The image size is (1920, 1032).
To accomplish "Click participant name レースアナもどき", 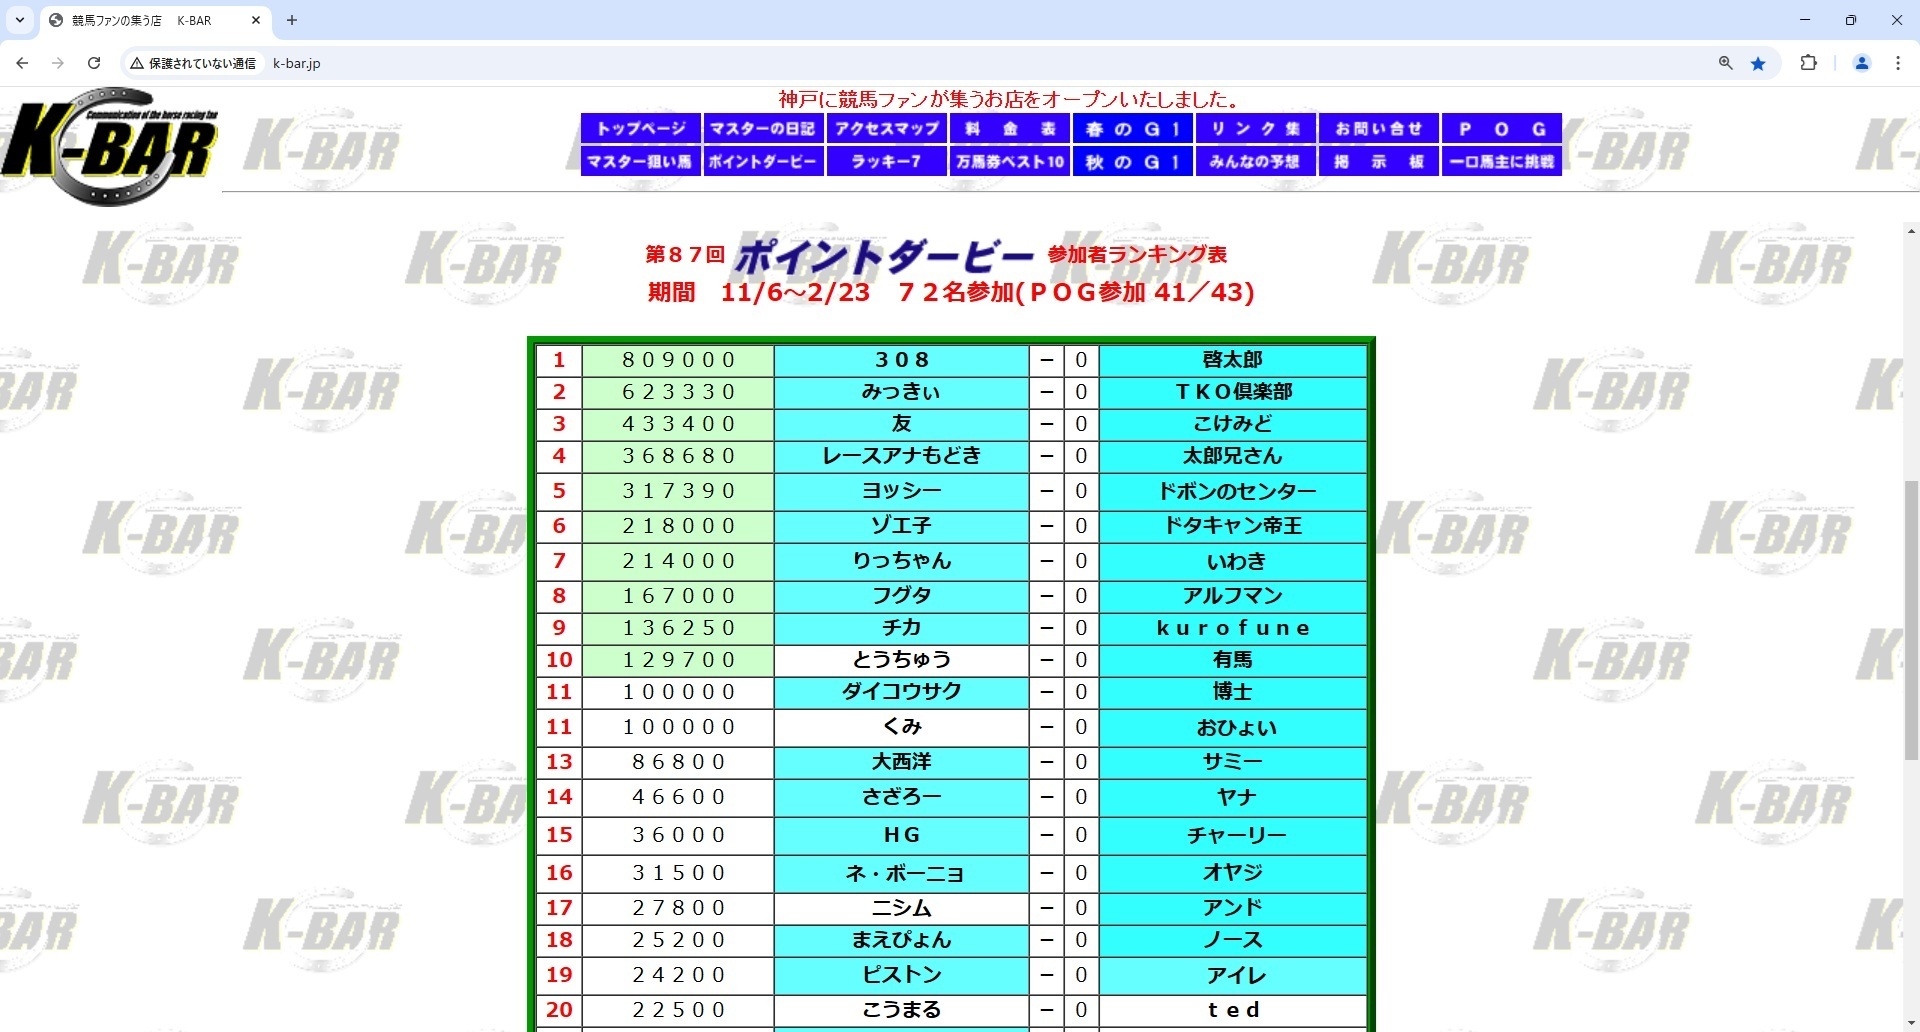I will [902, 456].
